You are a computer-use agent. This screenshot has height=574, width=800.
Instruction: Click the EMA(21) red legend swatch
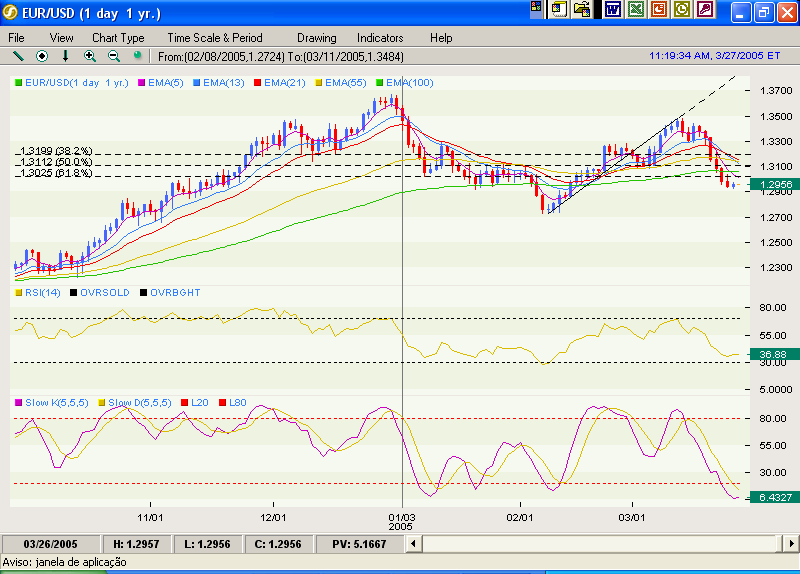[x=257, y=82]
